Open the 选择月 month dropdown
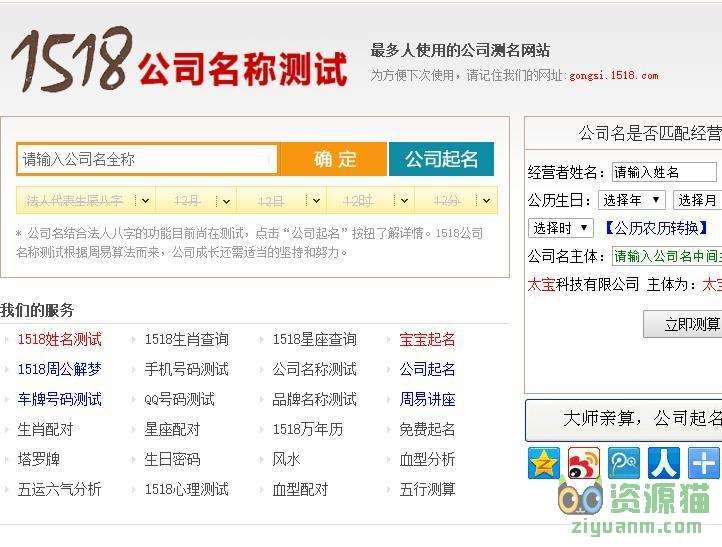722x547 pixels. pyautogui.click(x=697, y=200)
